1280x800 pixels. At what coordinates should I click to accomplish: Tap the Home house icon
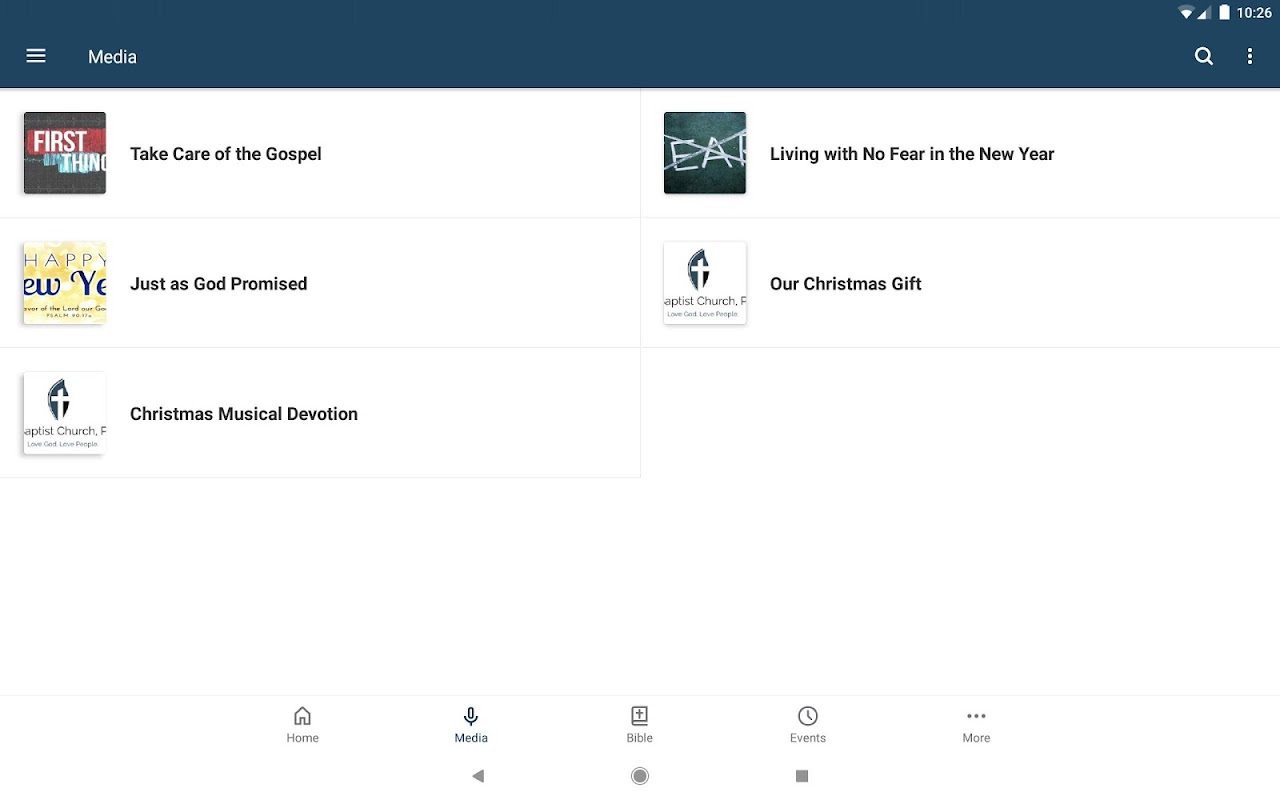302,716
